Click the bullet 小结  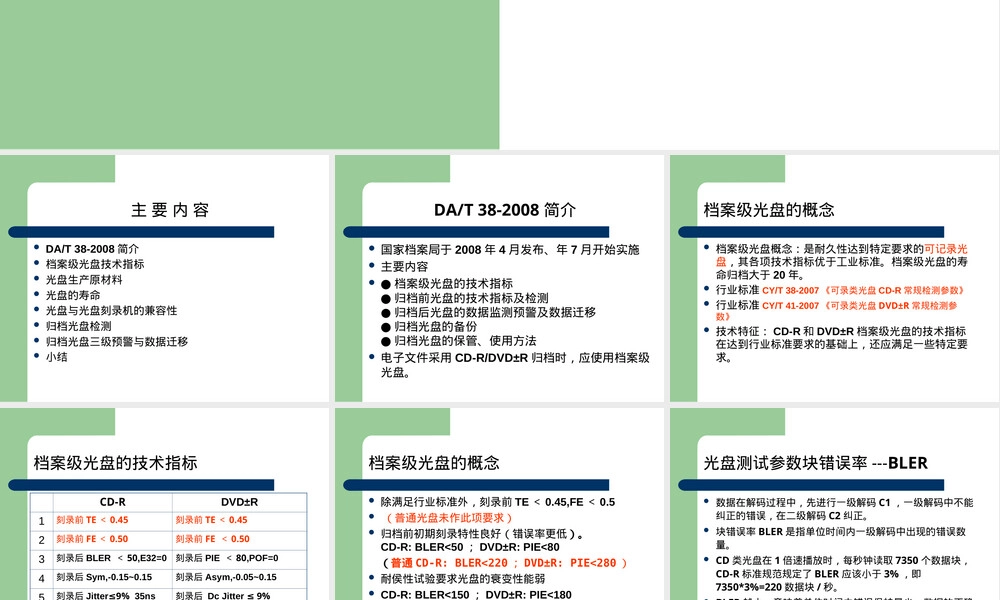[x=56, y=356]
